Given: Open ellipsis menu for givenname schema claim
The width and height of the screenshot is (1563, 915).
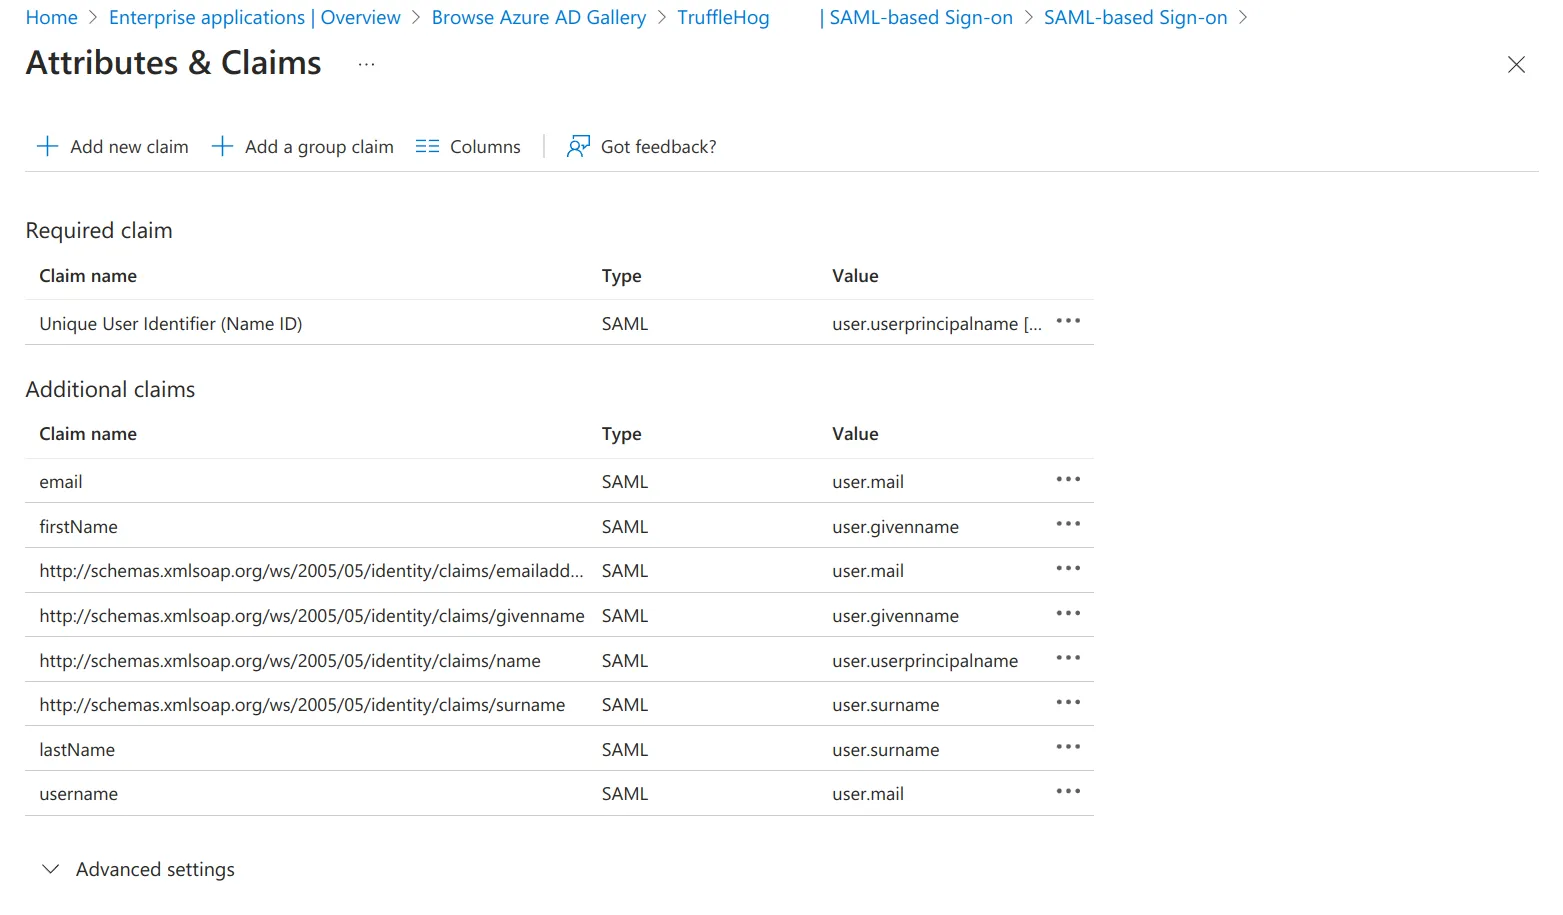Looking at the screenshot, I should (1068, 613).
